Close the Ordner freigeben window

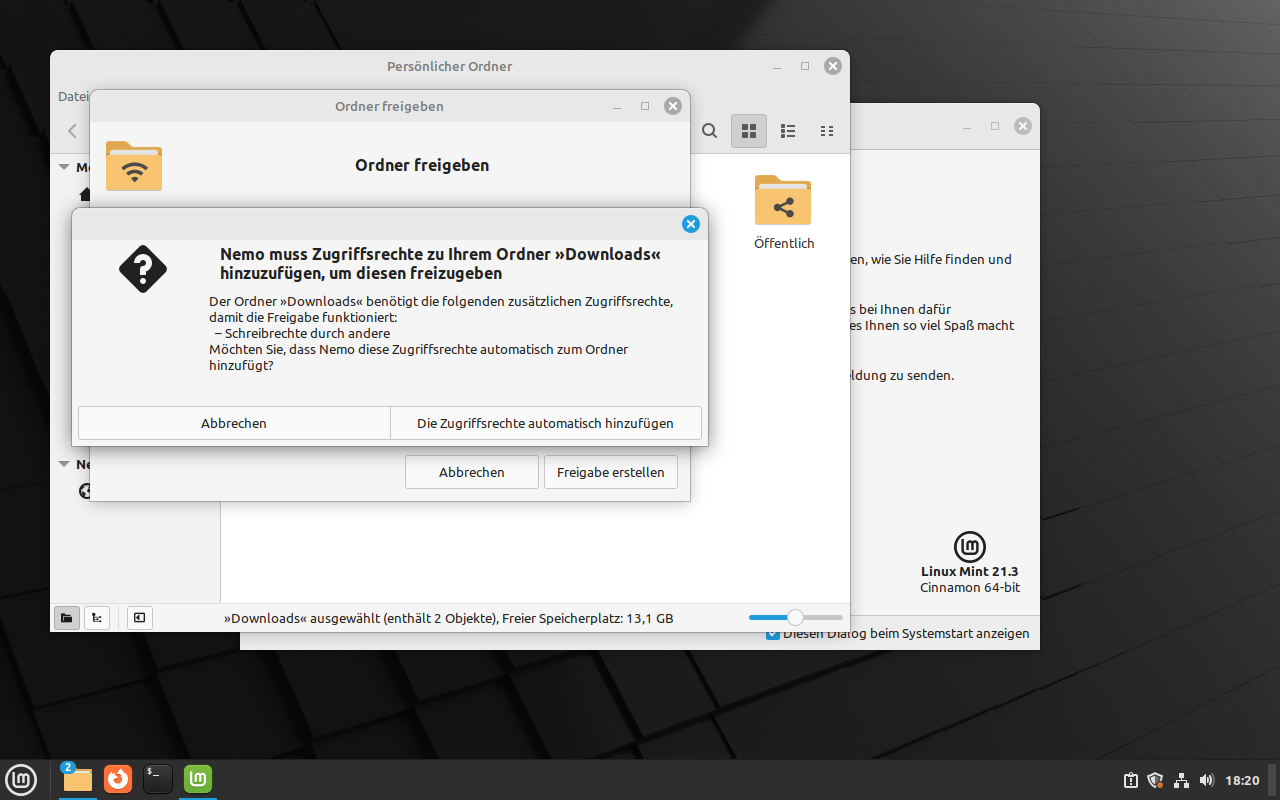coord(673,106)
